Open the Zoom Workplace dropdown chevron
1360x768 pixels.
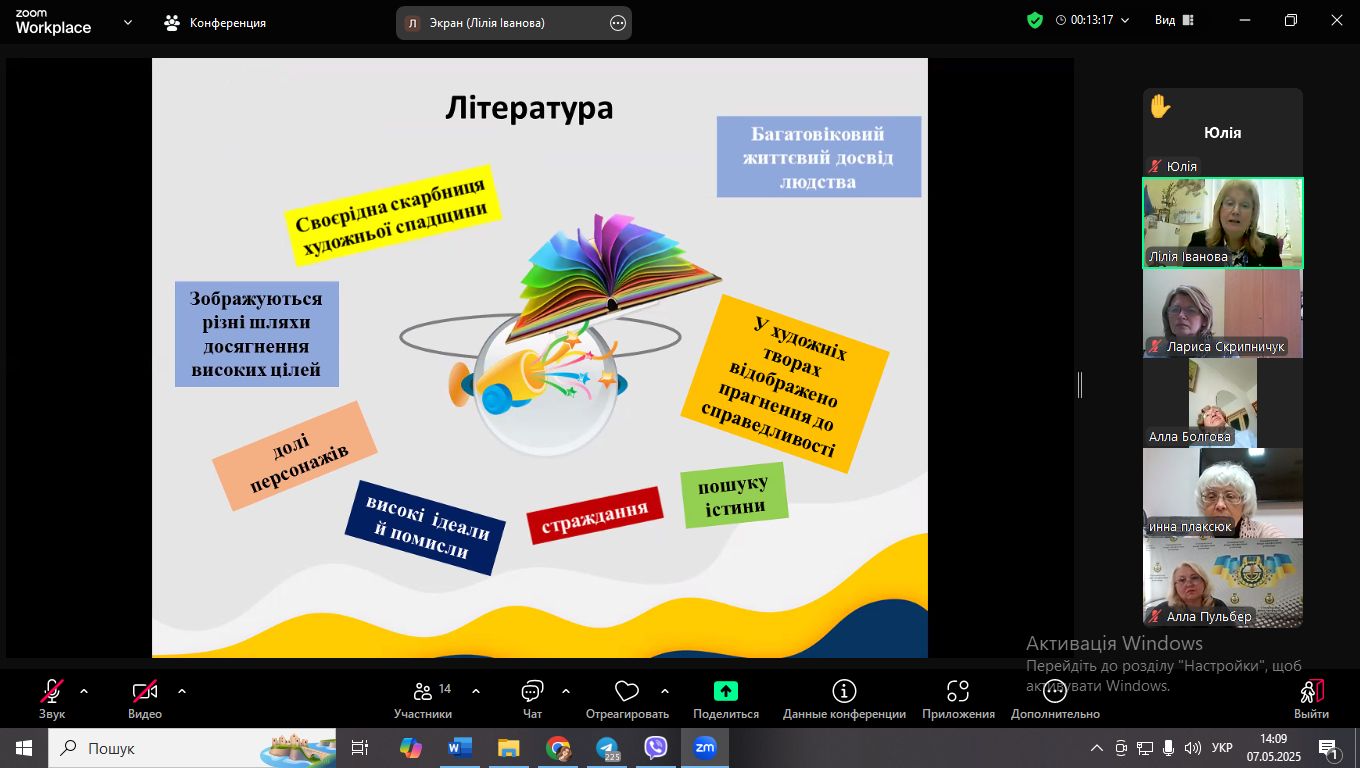click(x=127, y=22)
